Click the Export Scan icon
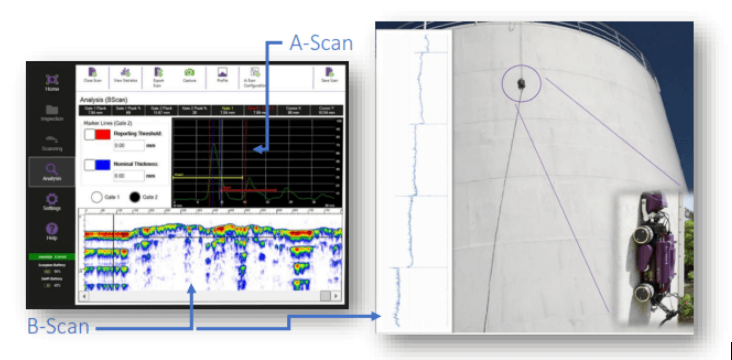 pyautogui.click(x=158, y=72)
